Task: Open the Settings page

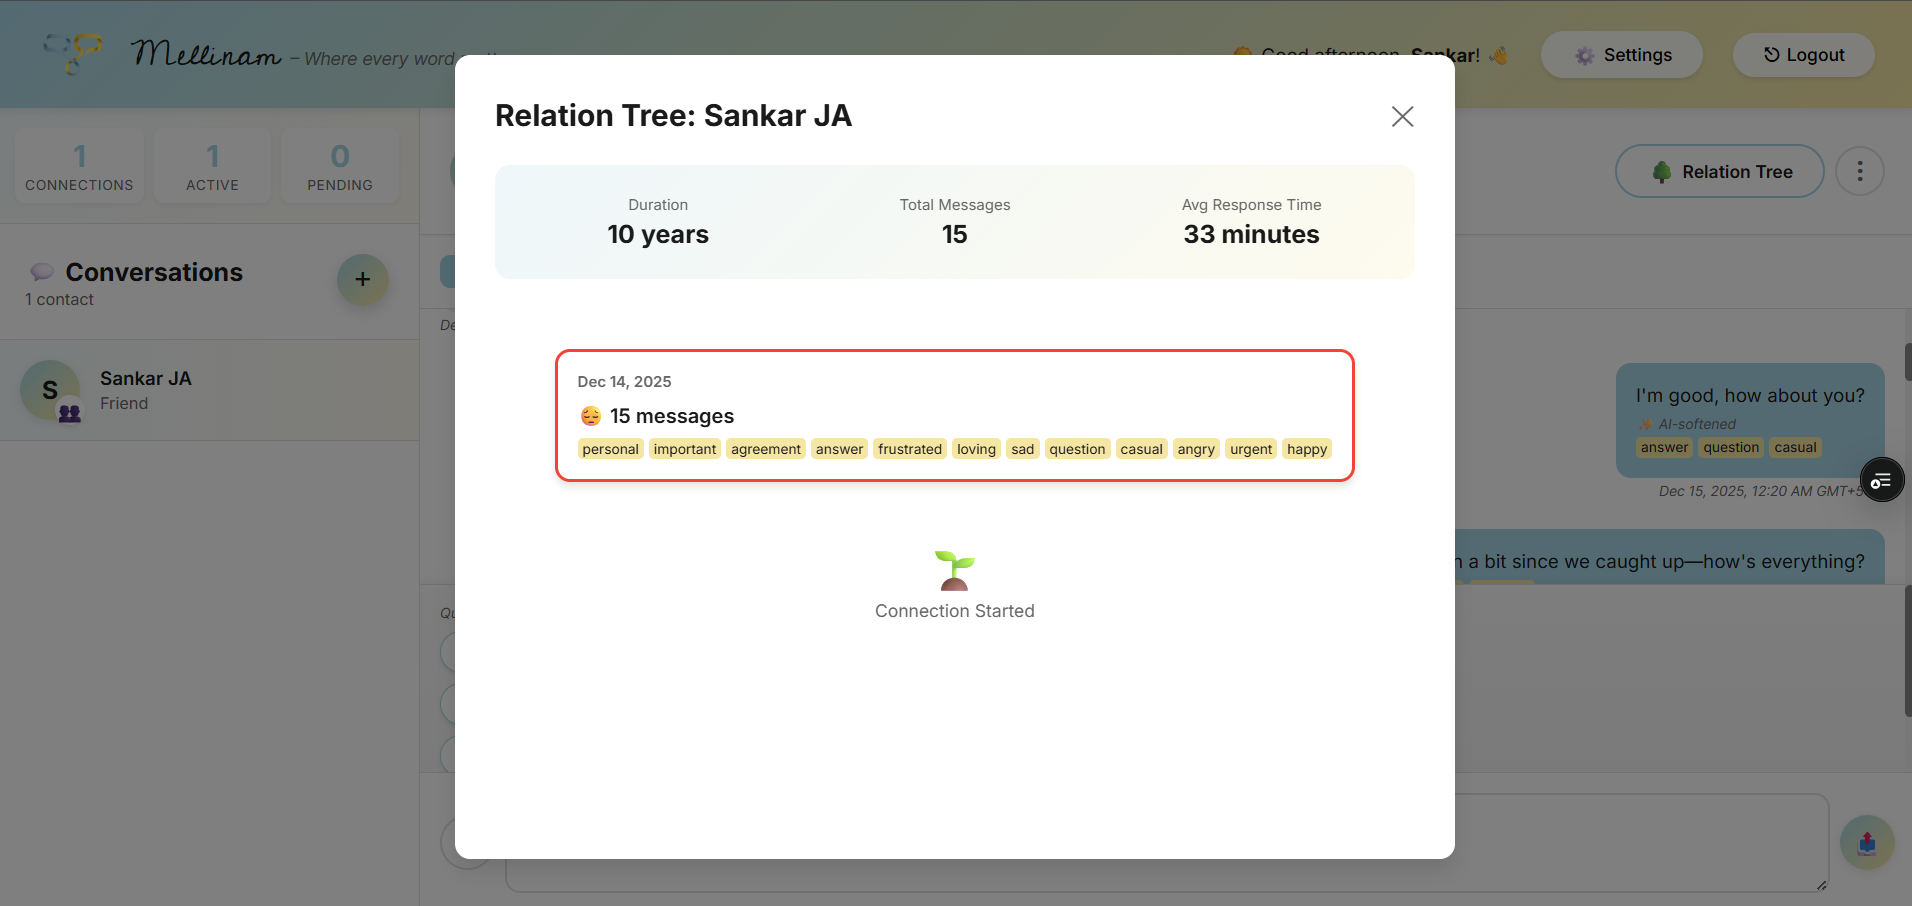Action: [1621, 55]
